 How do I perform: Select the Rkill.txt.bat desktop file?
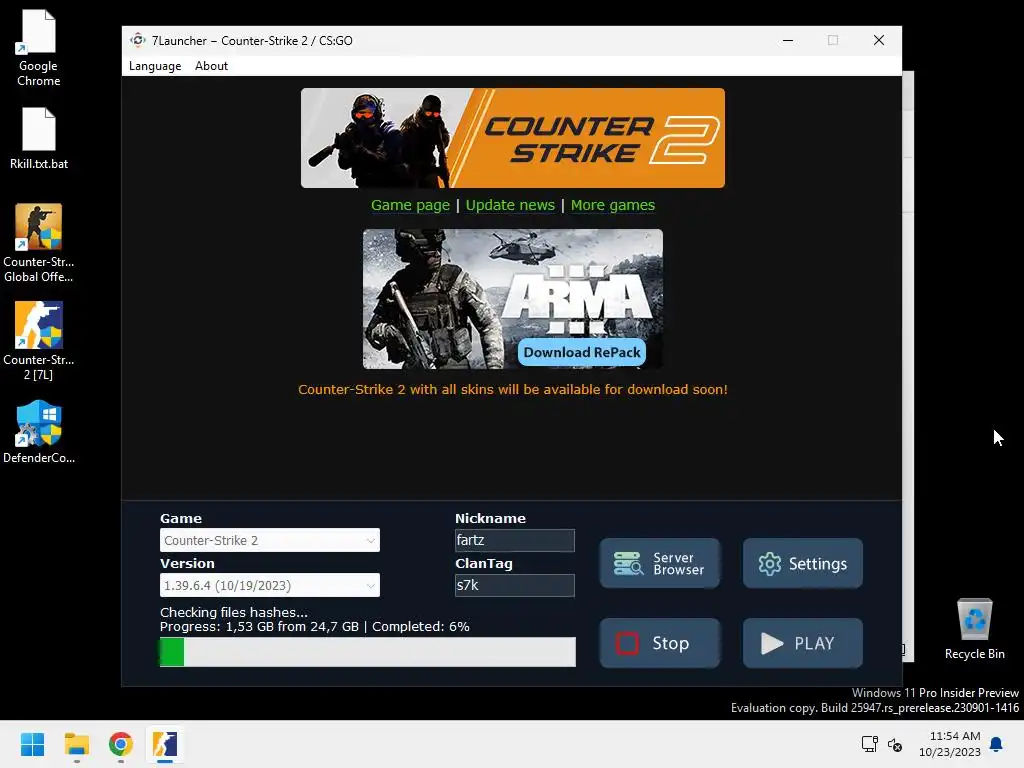tap(39, 138)
